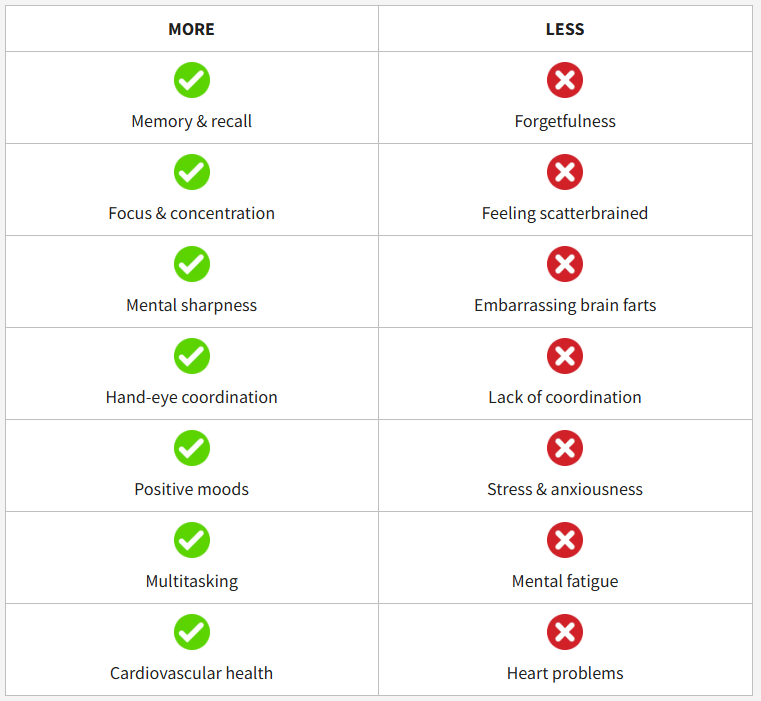Click the Memory & recall text

click(x=191, y=121)
